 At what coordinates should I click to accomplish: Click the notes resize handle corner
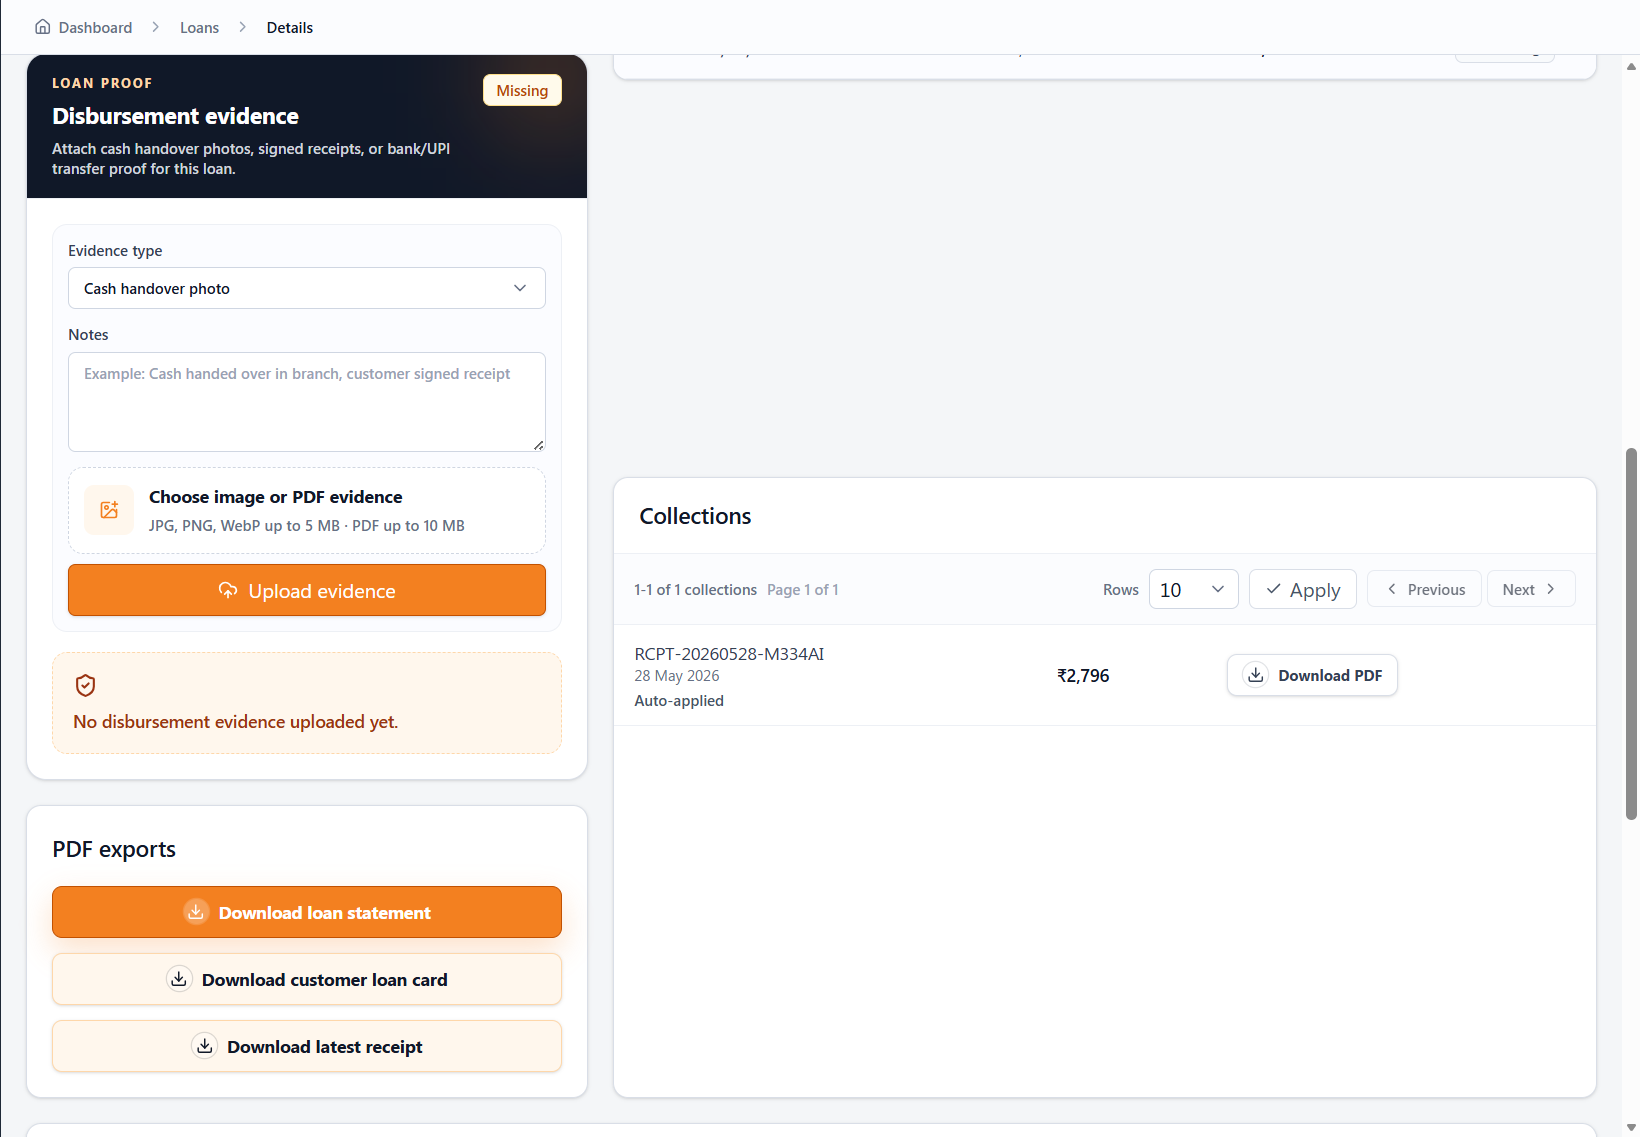pyautogui.click(x=539, y=445)
